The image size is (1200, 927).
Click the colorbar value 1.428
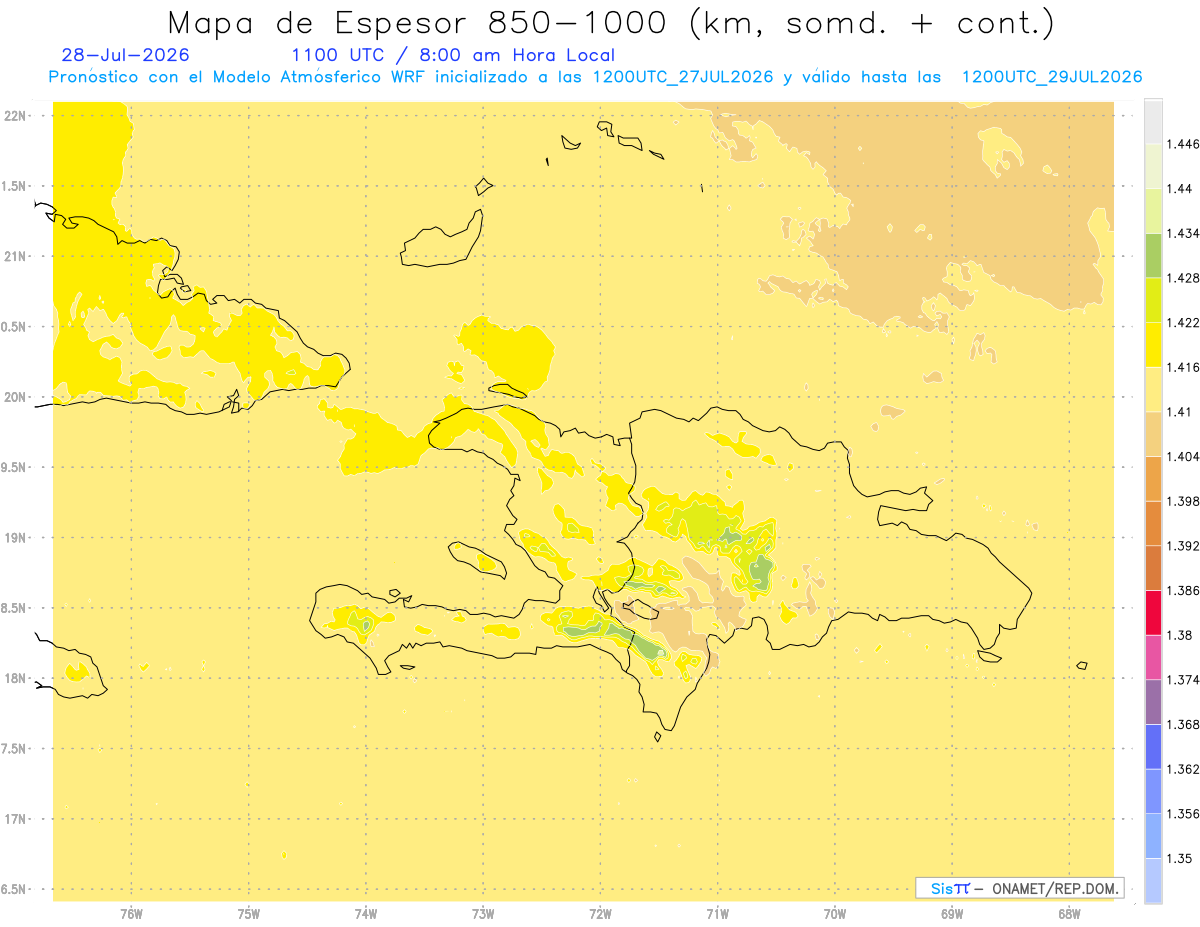click(1182, 278)
